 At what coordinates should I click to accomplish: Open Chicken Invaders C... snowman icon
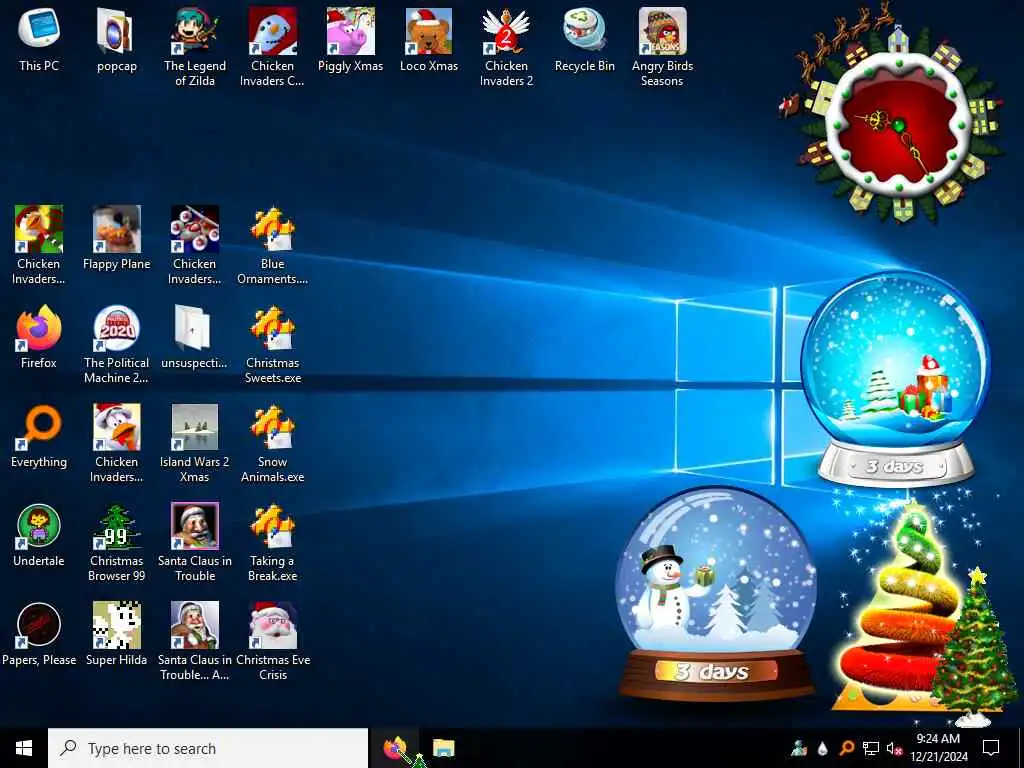[272, 47]
